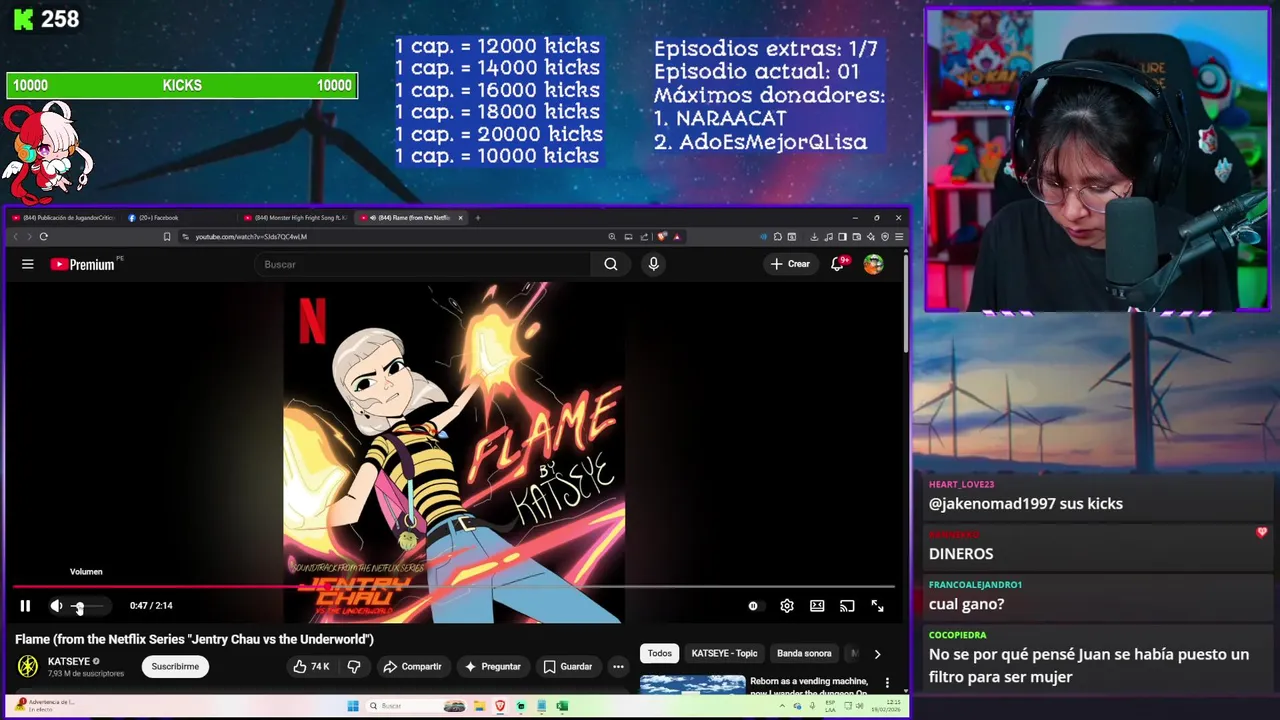Open the Crear menu

coord(790,264)
